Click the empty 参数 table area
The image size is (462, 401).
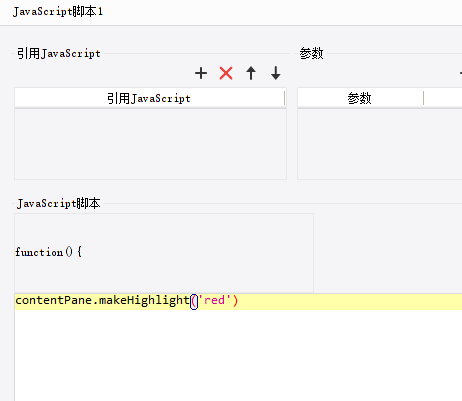[x=380, y=144]
